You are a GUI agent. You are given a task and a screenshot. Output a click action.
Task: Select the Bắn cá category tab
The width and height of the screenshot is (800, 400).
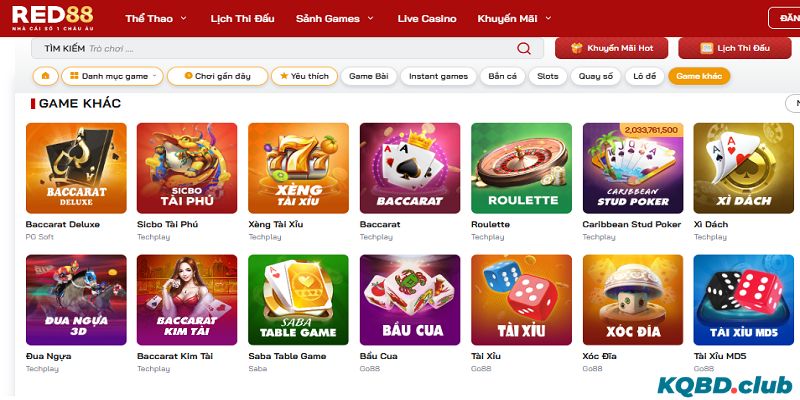pyautogui.click(x=503, y=76)
